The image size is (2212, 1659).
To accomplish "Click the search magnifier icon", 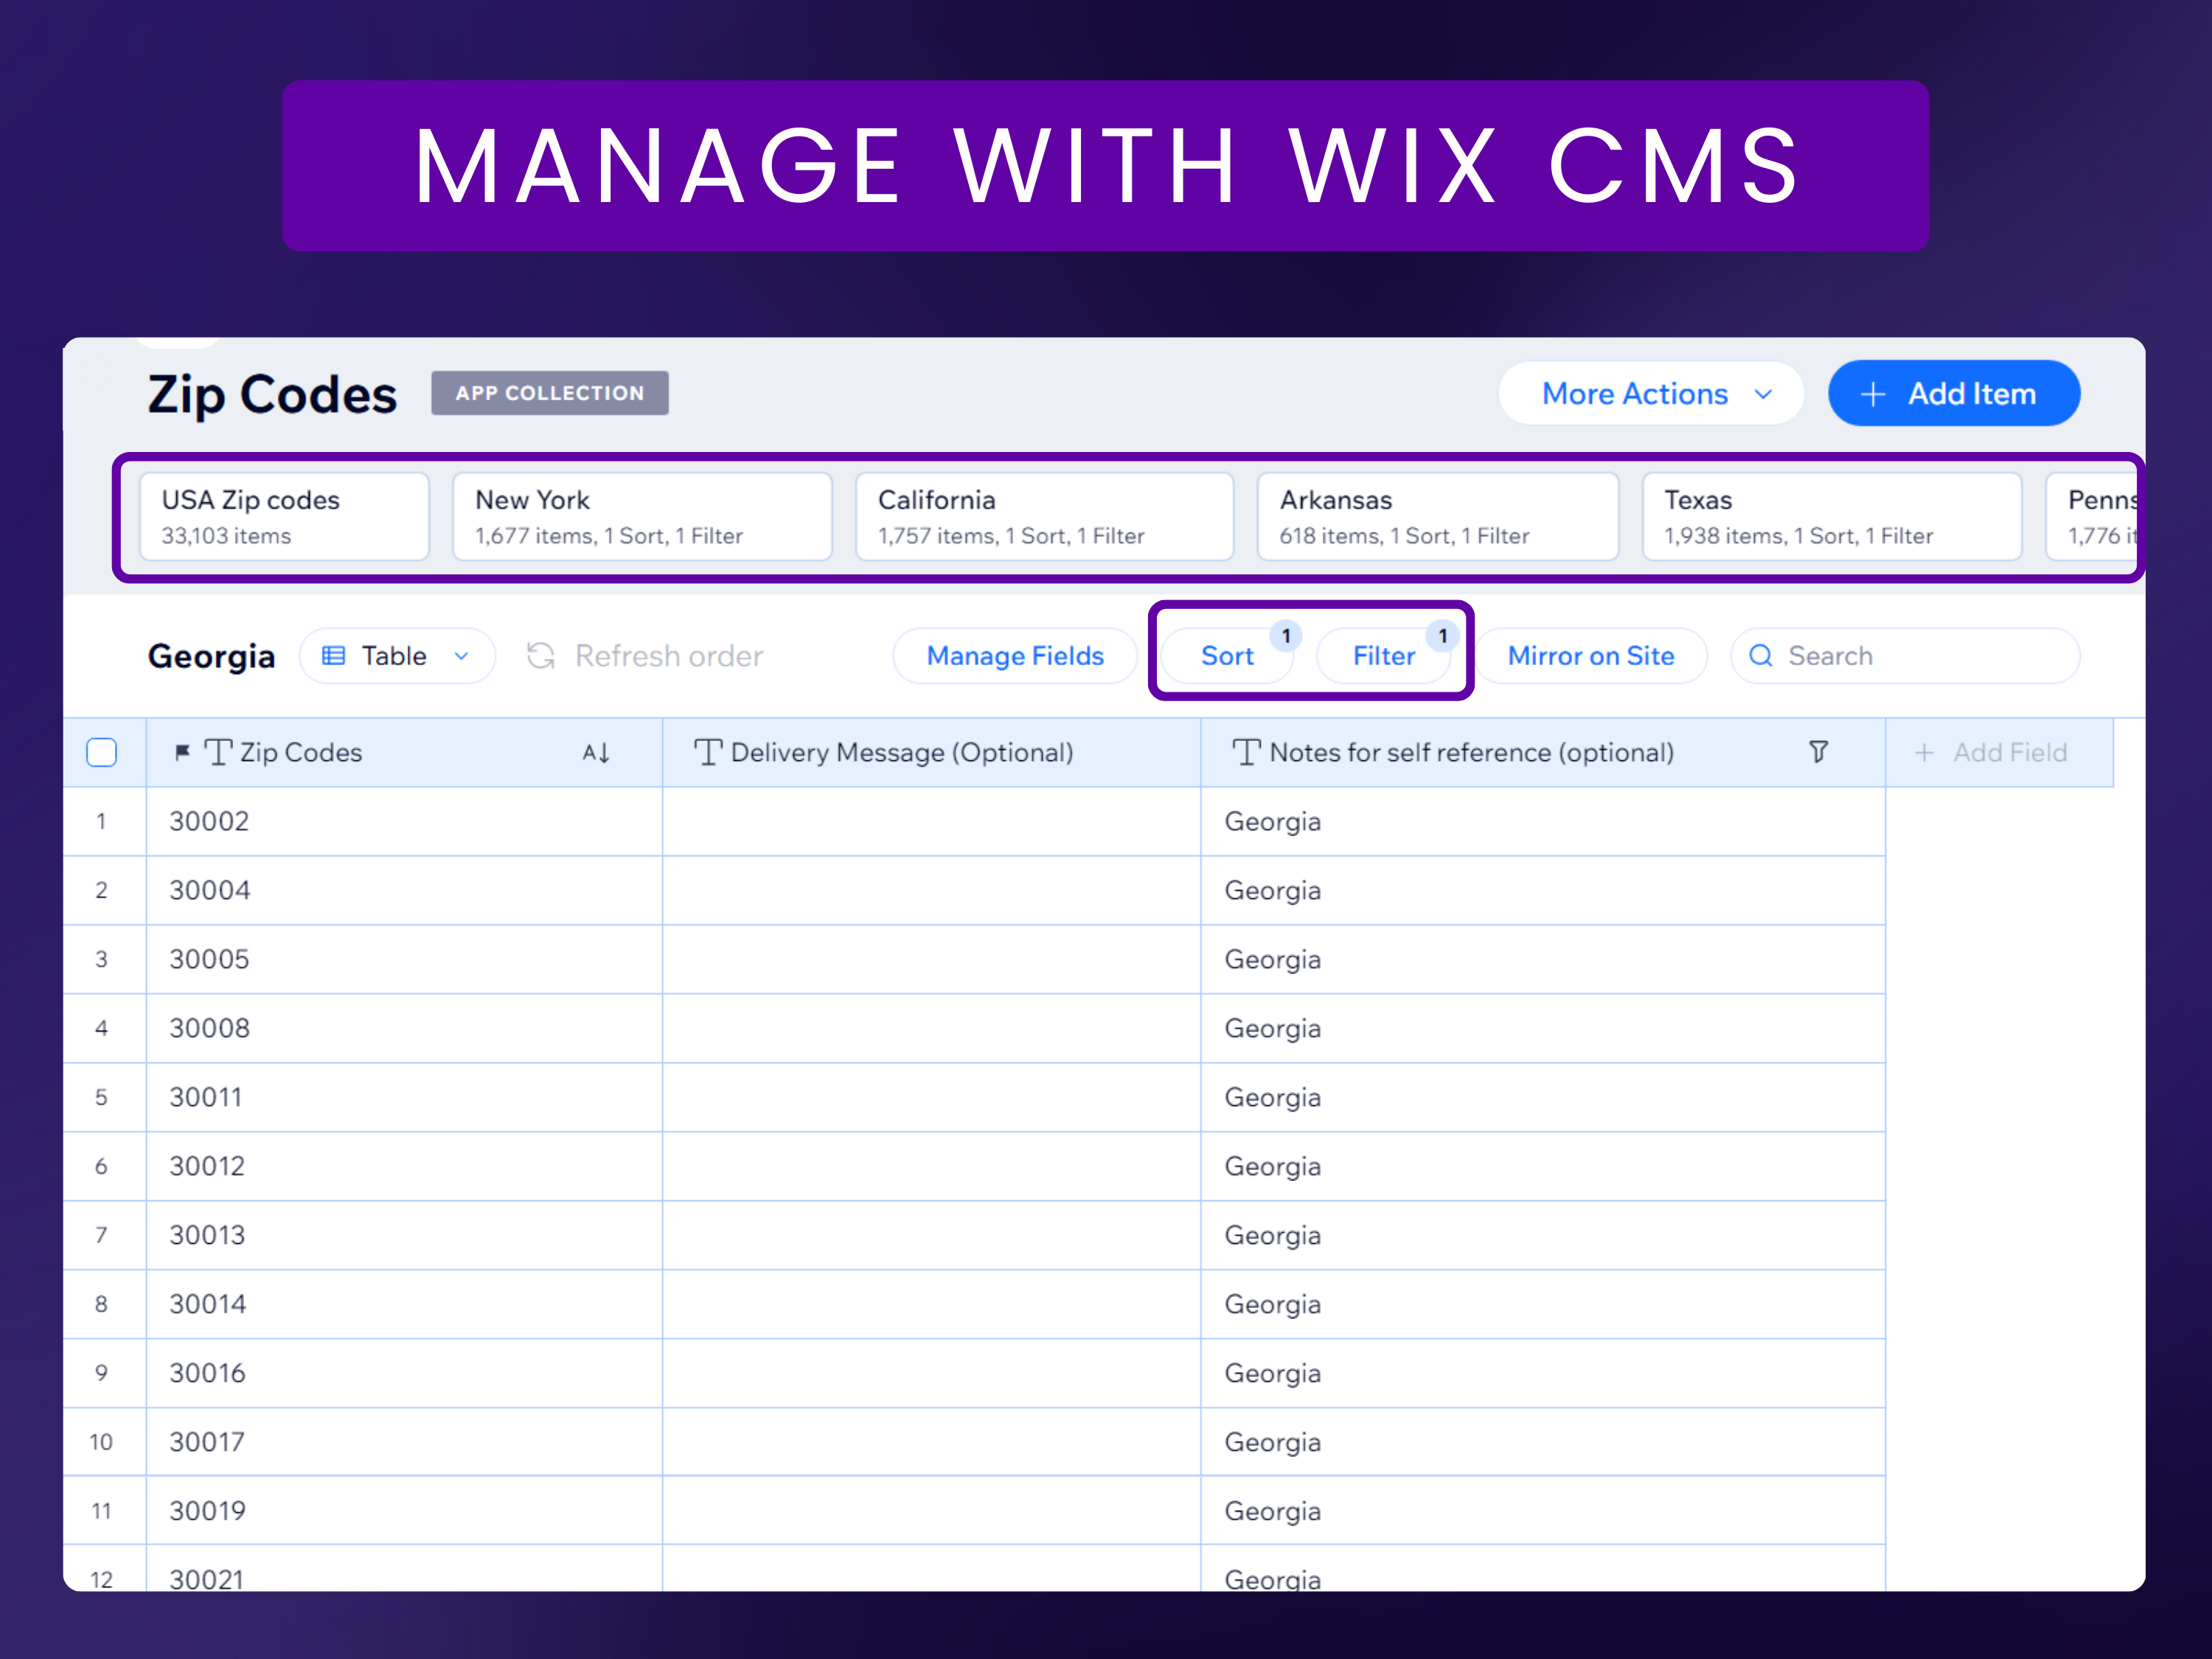I will (x=1760, y=656).
